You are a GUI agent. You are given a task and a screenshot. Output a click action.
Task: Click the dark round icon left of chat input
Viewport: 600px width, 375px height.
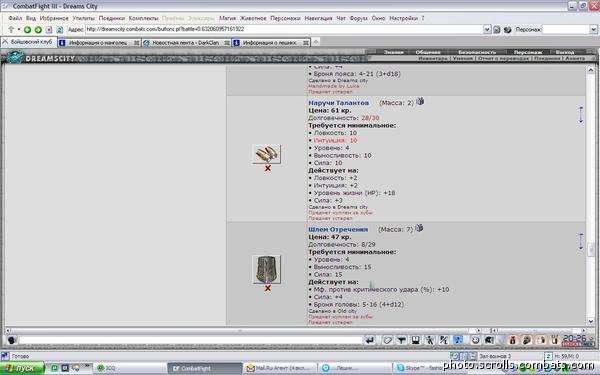click(11, 340)
